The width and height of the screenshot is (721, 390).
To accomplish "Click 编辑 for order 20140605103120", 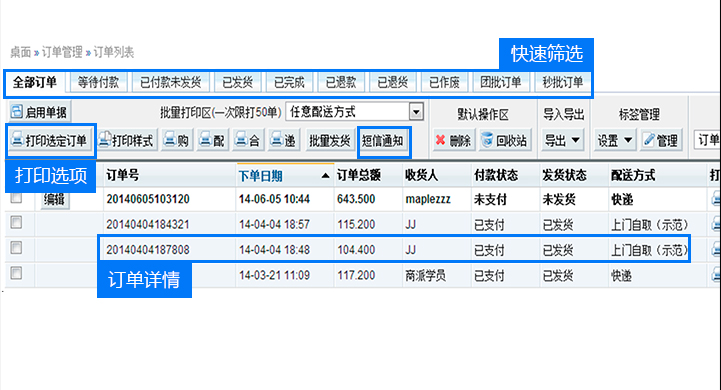I will (x=54, y=200).
